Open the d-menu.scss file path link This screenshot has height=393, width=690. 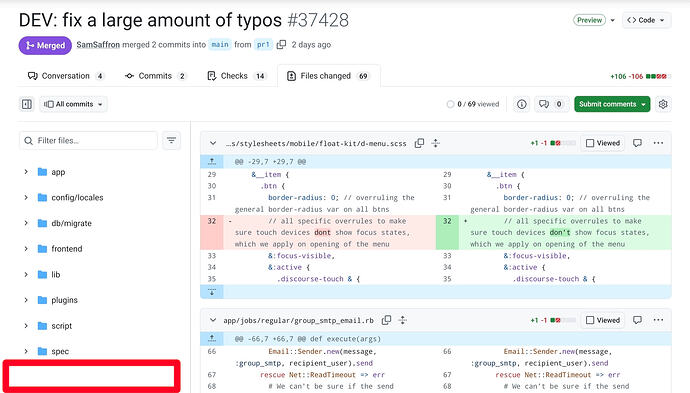(x=316, y=143)
